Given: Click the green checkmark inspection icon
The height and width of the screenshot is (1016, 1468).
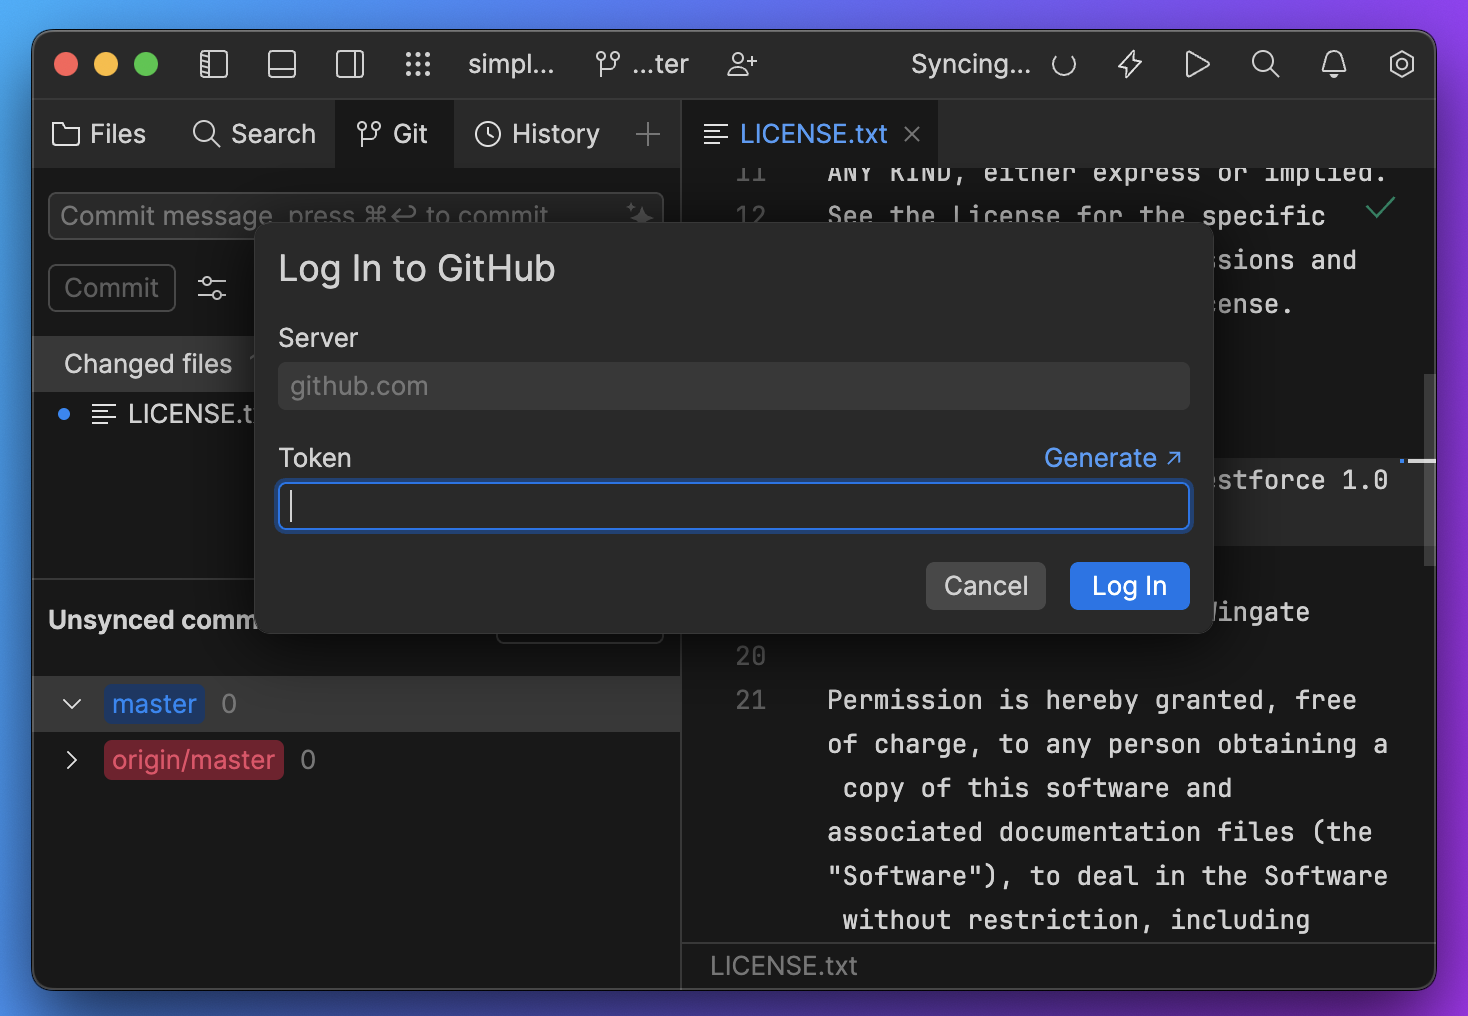Looking at the screenshot, I should pos(1380,208).
